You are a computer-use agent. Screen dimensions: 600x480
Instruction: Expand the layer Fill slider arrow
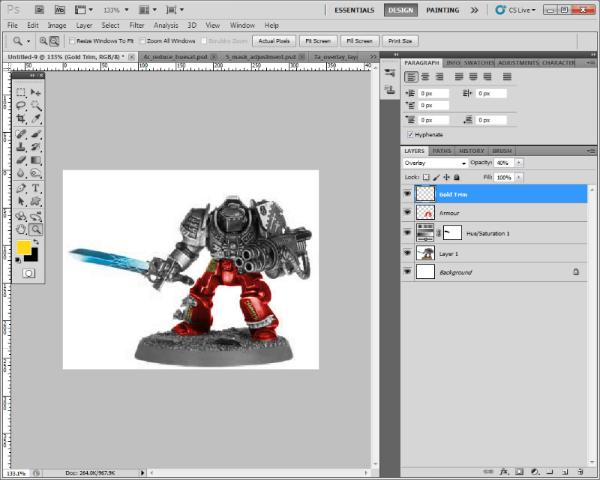[519, 177]
